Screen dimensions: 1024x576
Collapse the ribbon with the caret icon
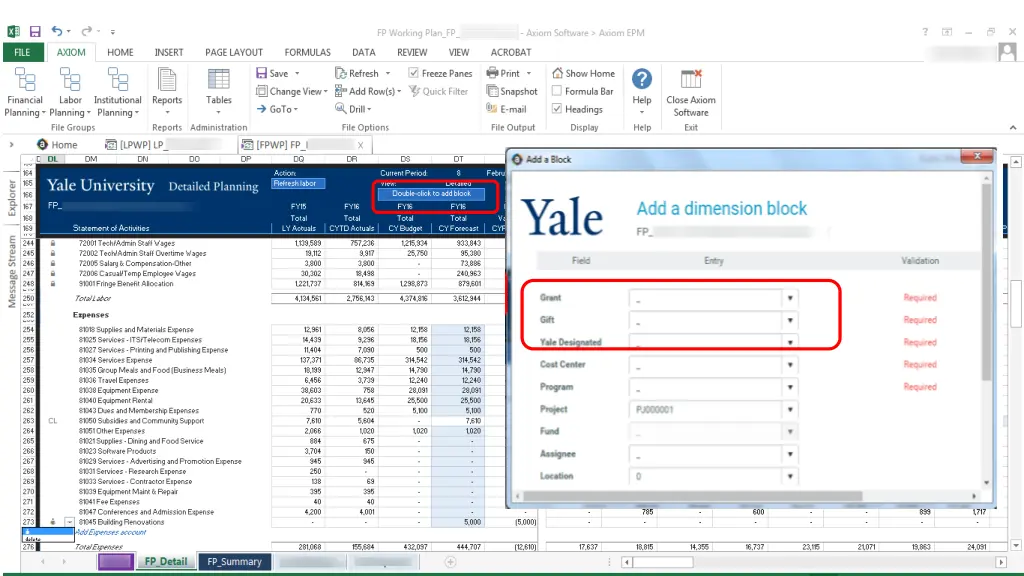1013,127
